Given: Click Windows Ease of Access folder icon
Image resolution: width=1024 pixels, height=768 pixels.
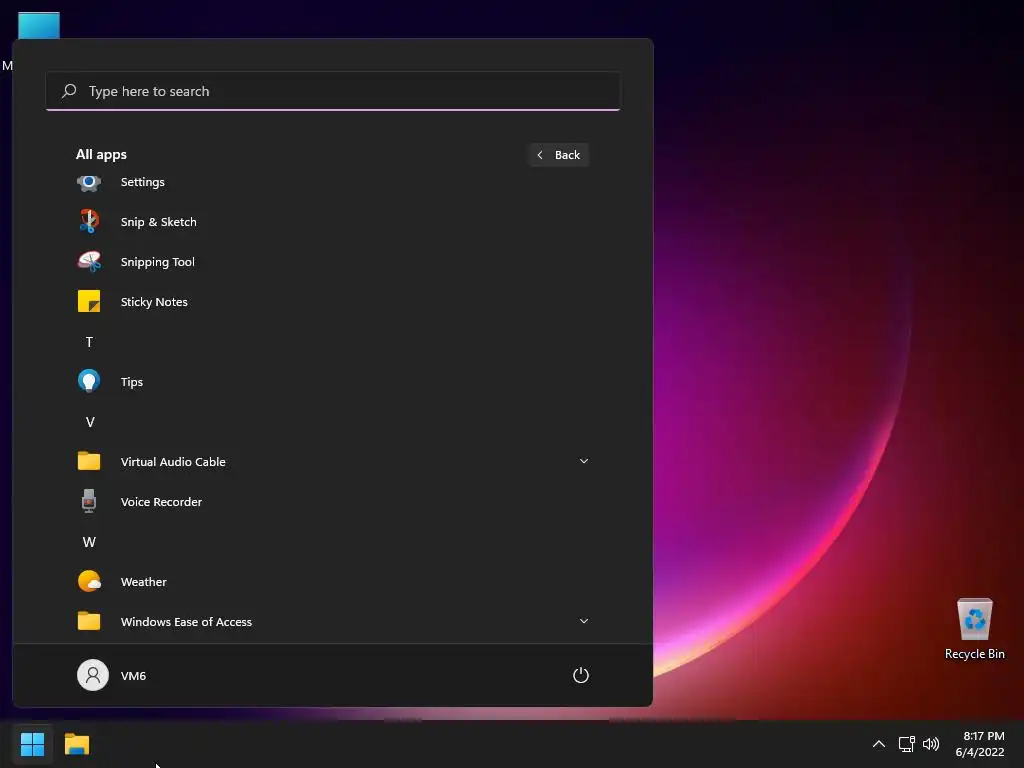Looking at the screenshot, I should pos(89,620).
